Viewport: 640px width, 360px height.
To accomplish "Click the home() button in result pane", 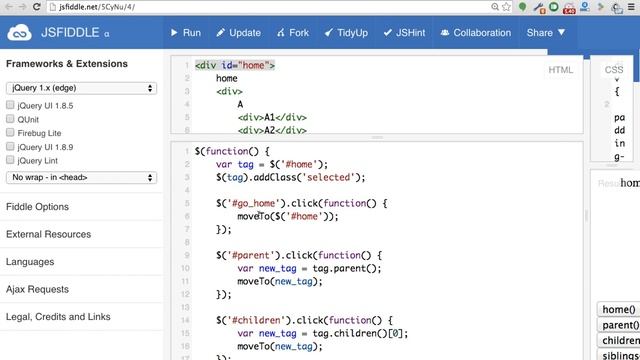I will coord(618,309).
